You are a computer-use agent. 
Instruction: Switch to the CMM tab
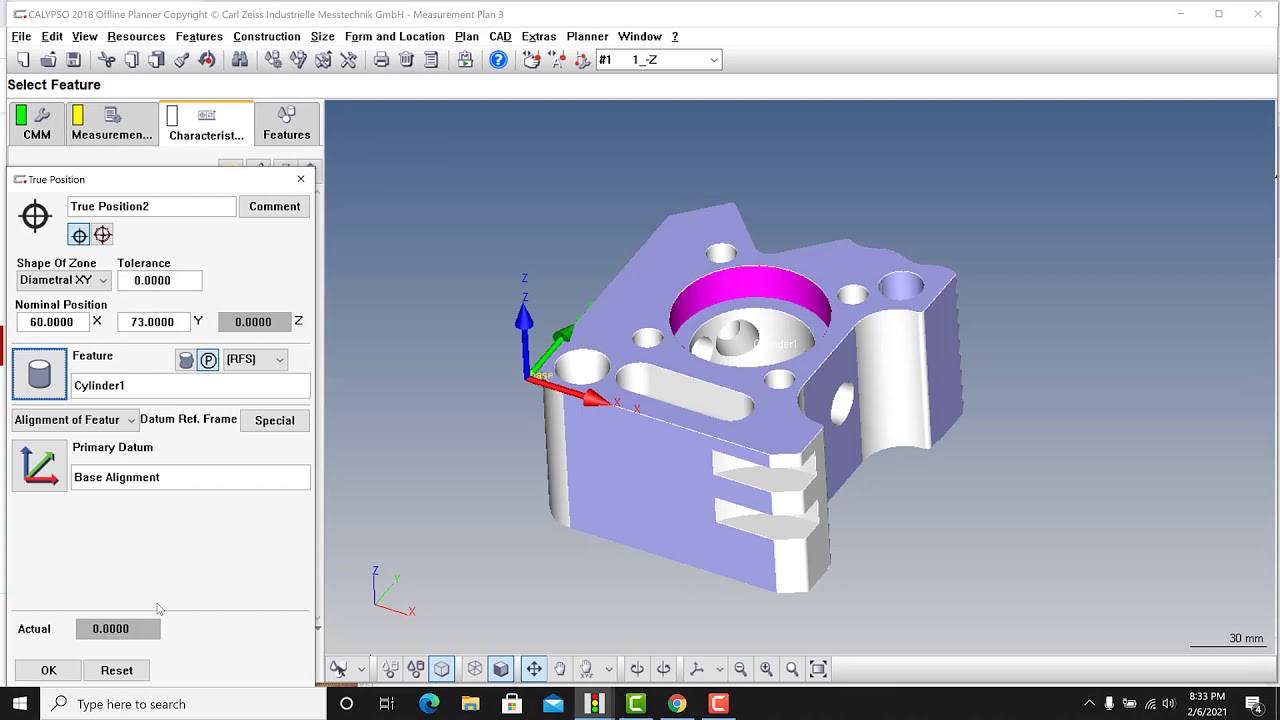(x=36, y=123)
